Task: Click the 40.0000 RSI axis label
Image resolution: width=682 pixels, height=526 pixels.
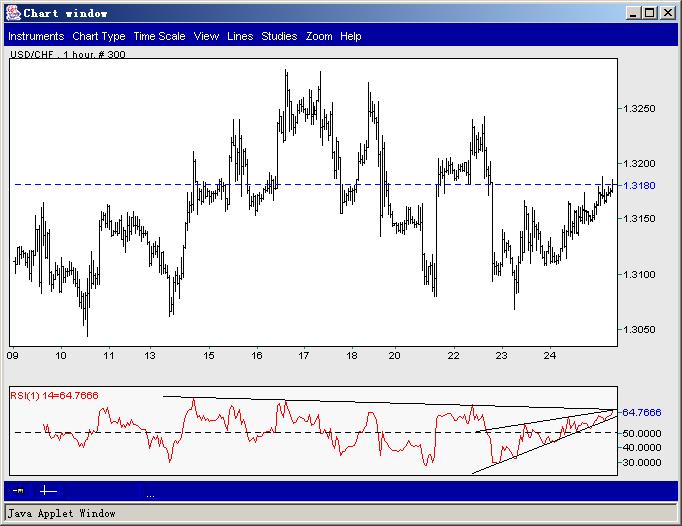Action: (x=642, y=447)
